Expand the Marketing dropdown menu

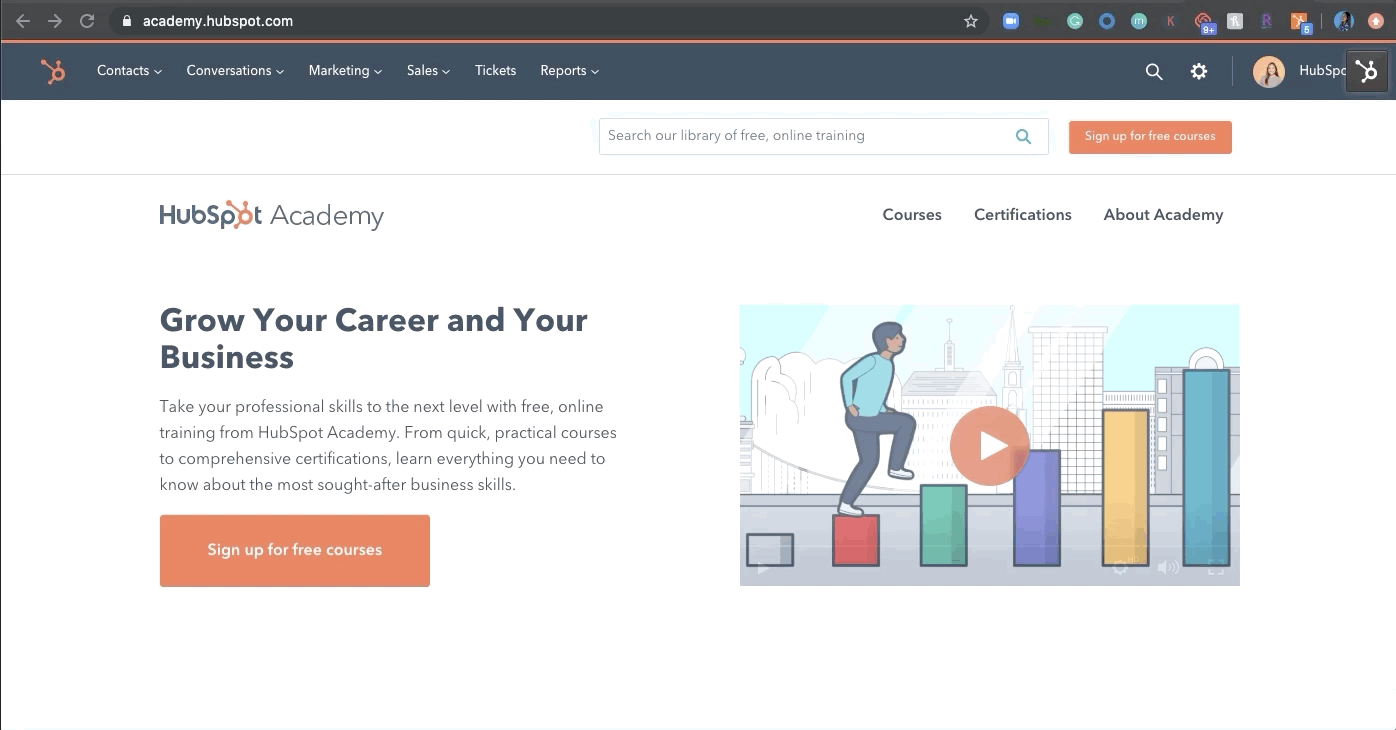(345, 71)
